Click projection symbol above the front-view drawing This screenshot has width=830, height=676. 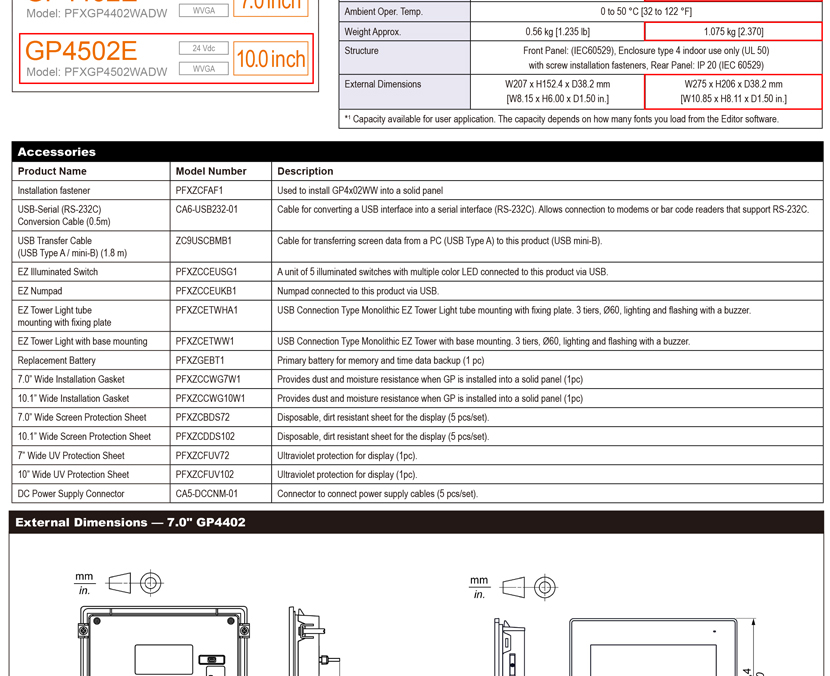pos(529,587)
